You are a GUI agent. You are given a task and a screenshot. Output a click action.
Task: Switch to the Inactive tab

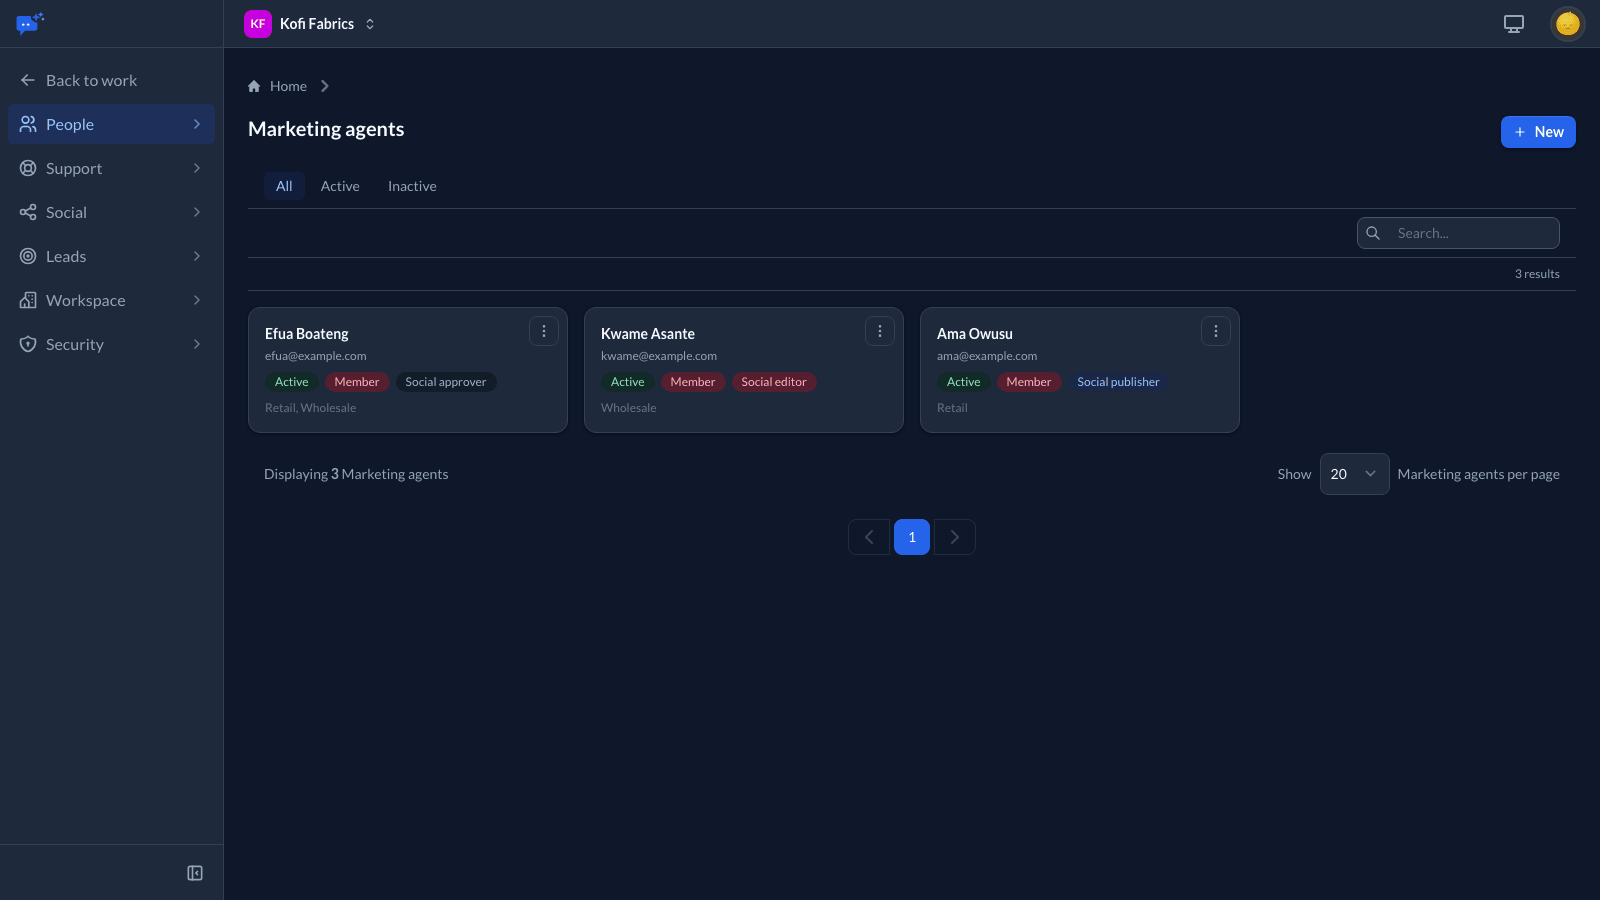tap(412, 186)
